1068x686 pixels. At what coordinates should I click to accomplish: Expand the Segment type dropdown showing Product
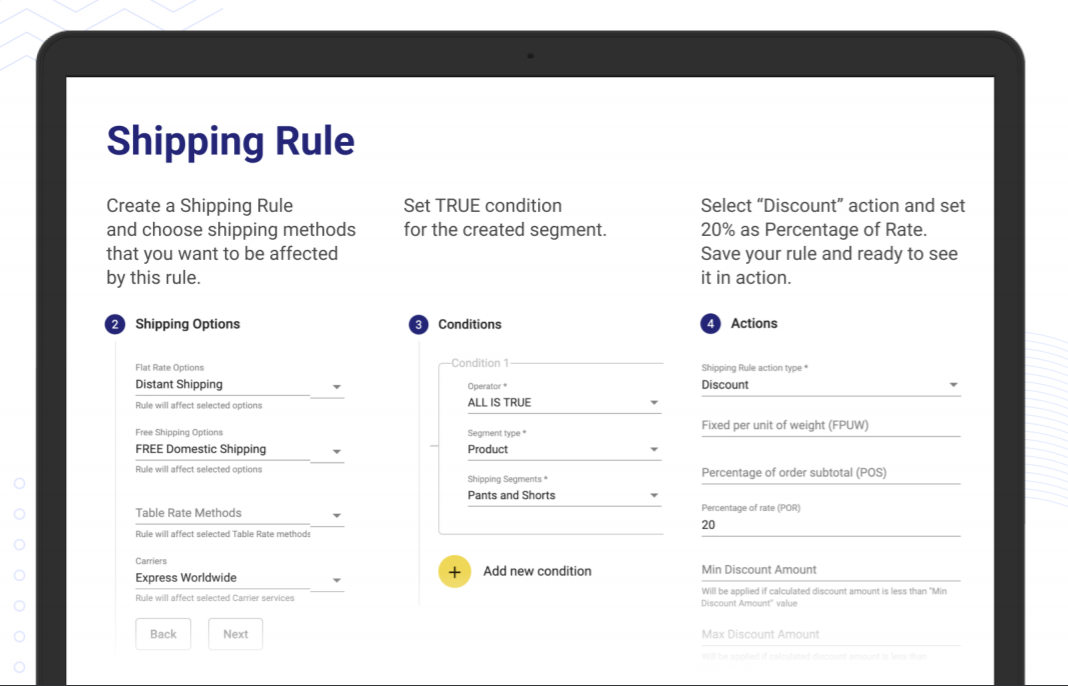(x=654, y=449)
